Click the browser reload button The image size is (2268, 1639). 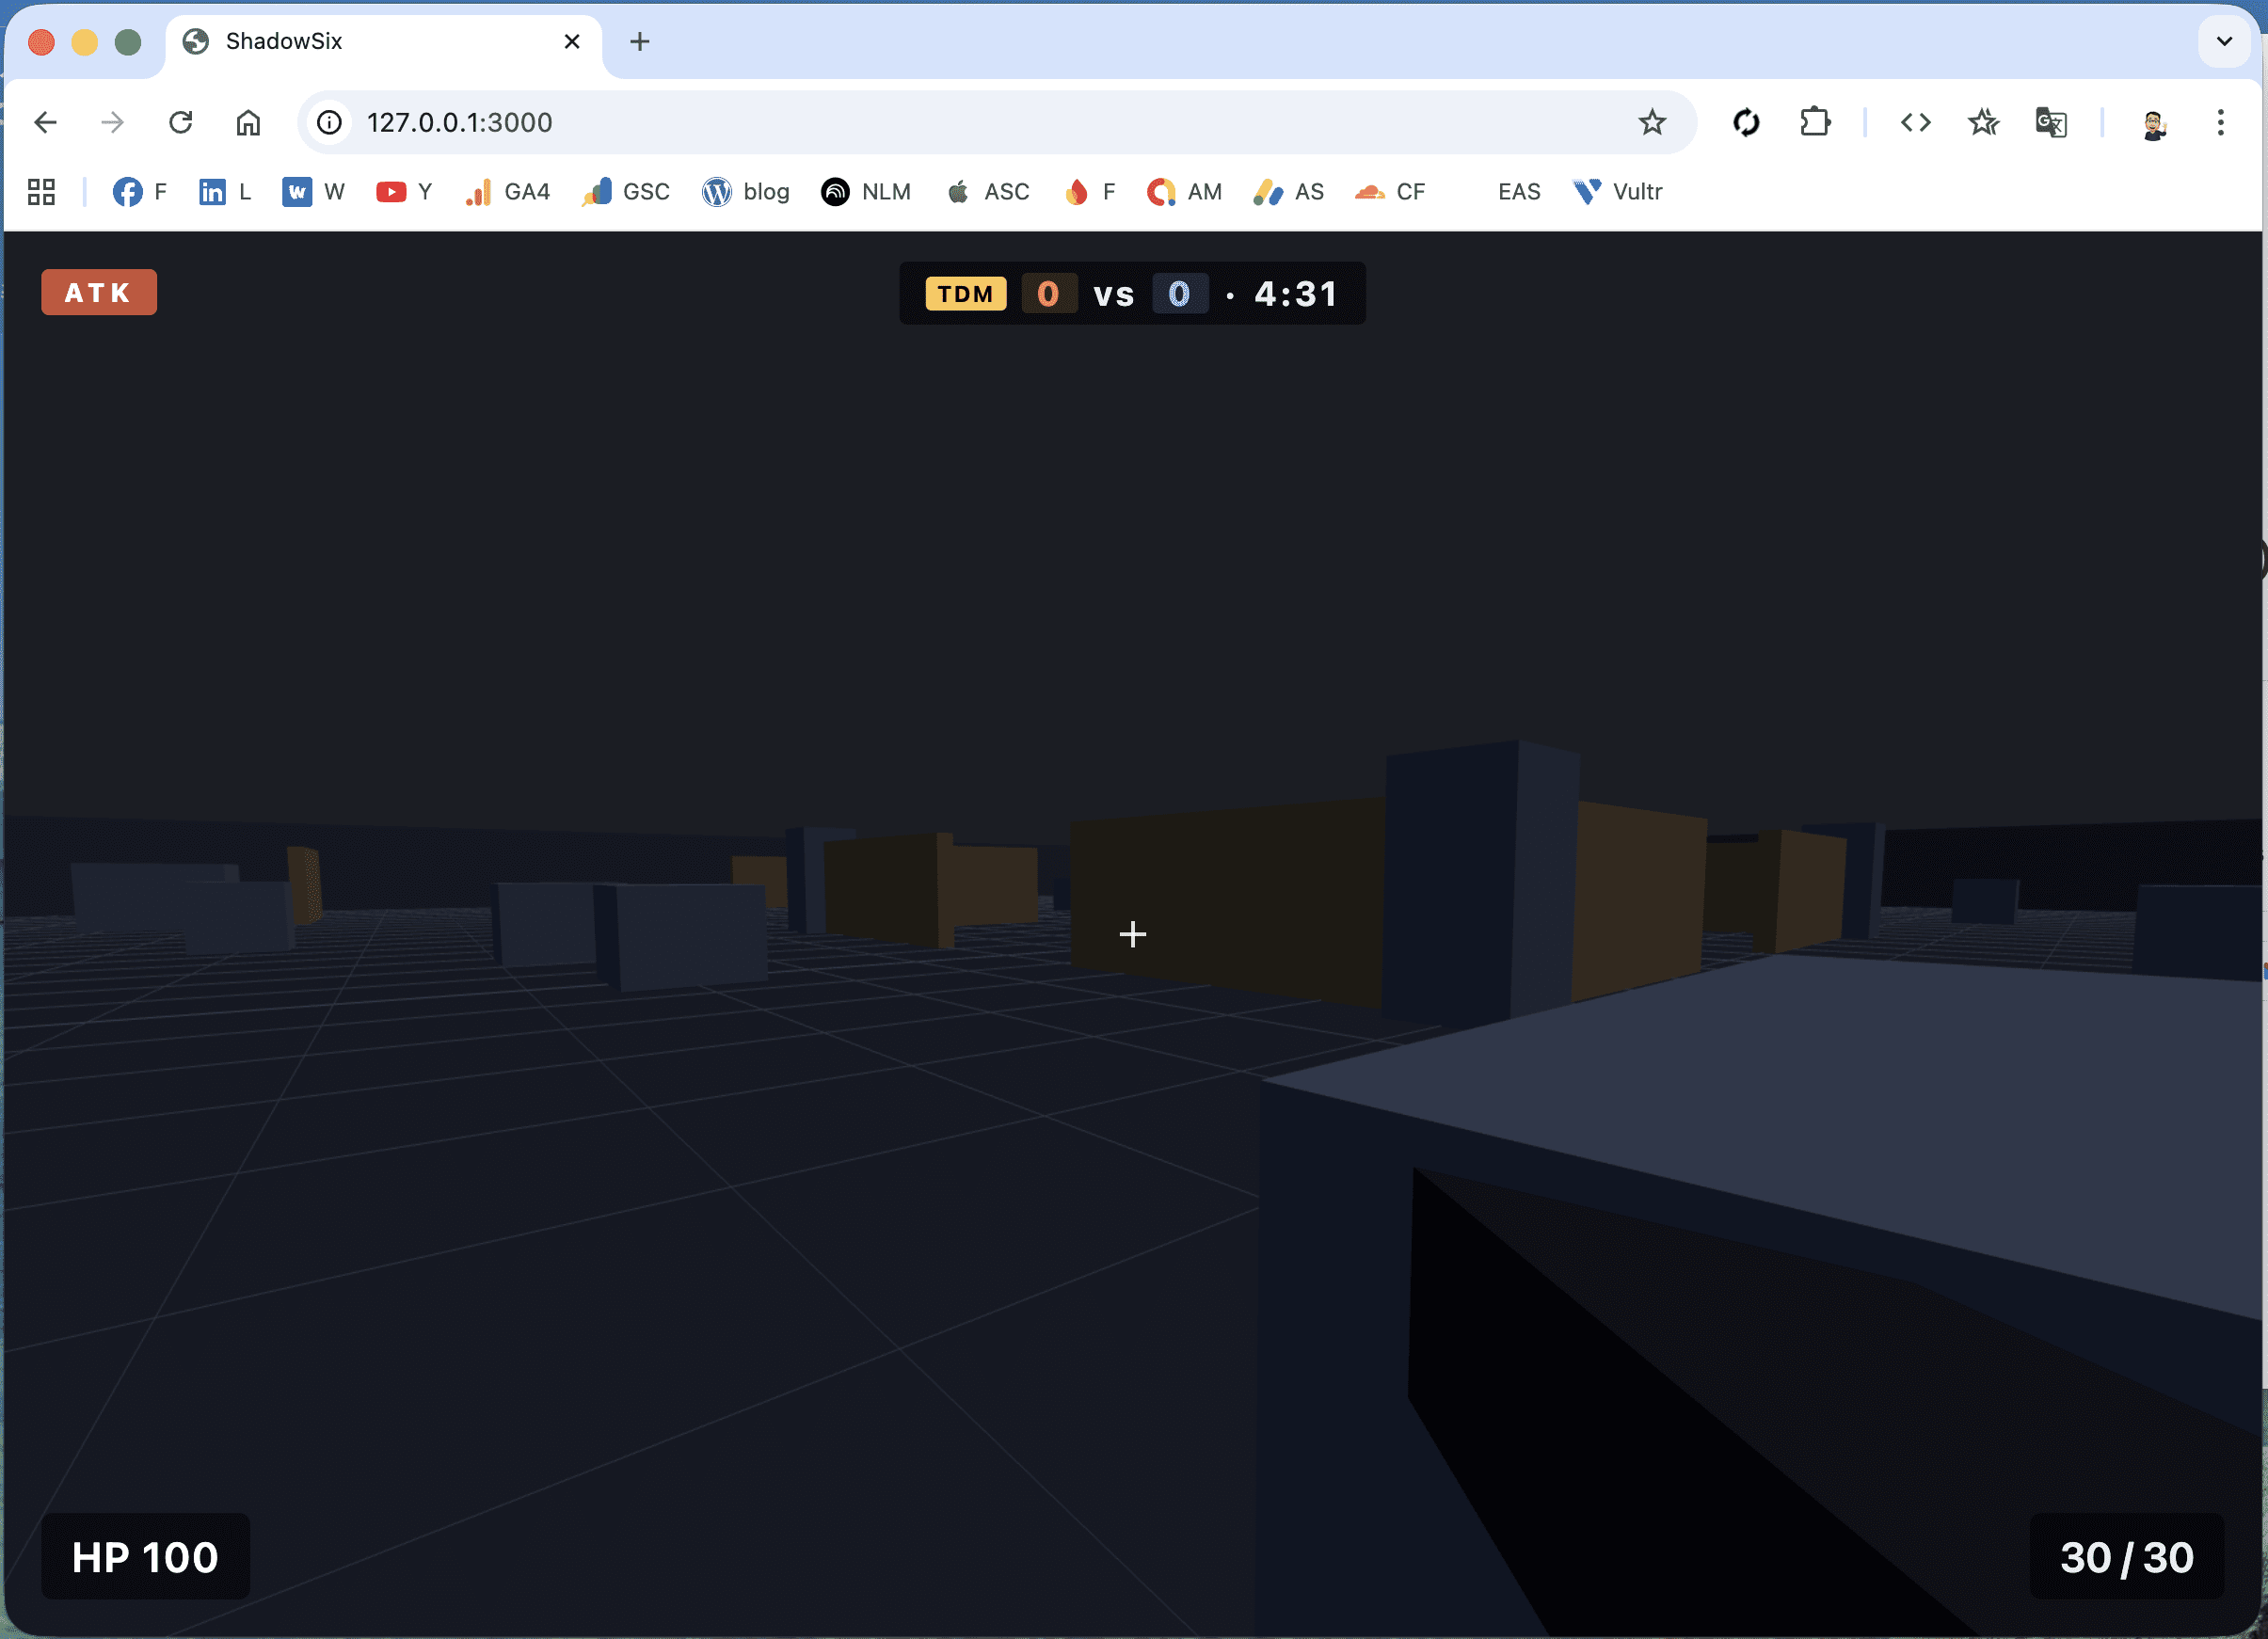(x=181, y=122)
